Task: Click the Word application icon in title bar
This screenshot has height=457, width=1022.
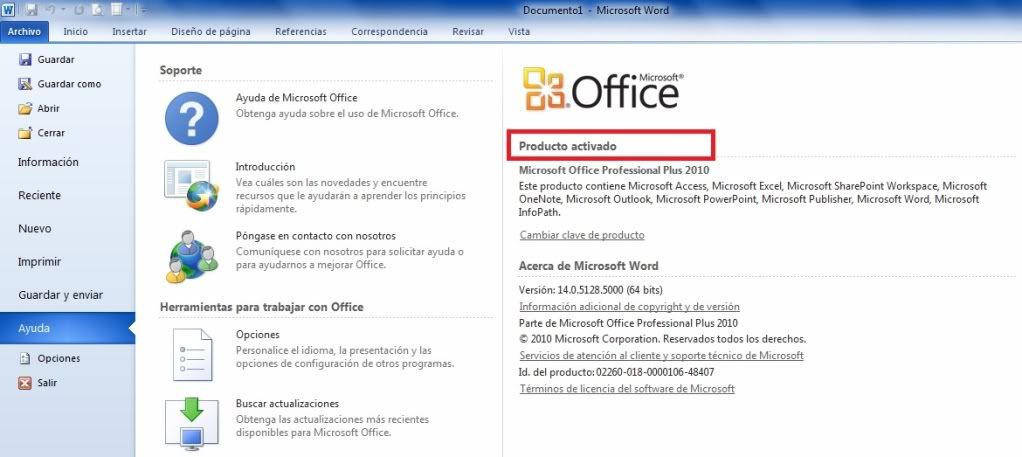Action: [x=7, y=10]
